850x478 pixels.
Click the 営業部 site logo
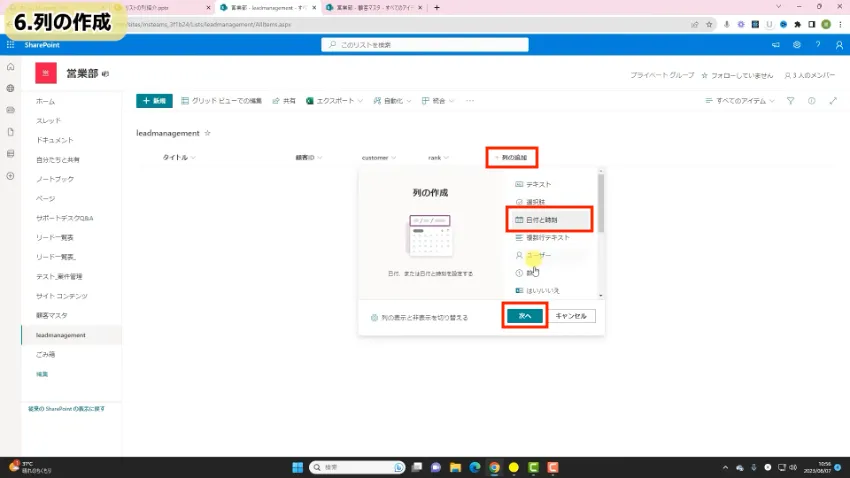point(46,74)
